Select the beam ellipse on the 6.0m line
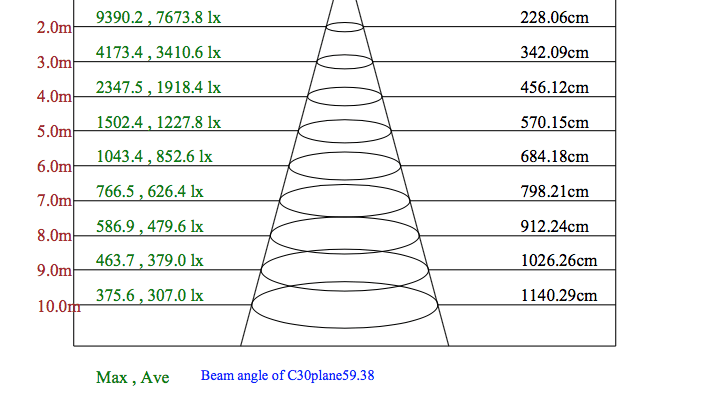 coord(345,178)
